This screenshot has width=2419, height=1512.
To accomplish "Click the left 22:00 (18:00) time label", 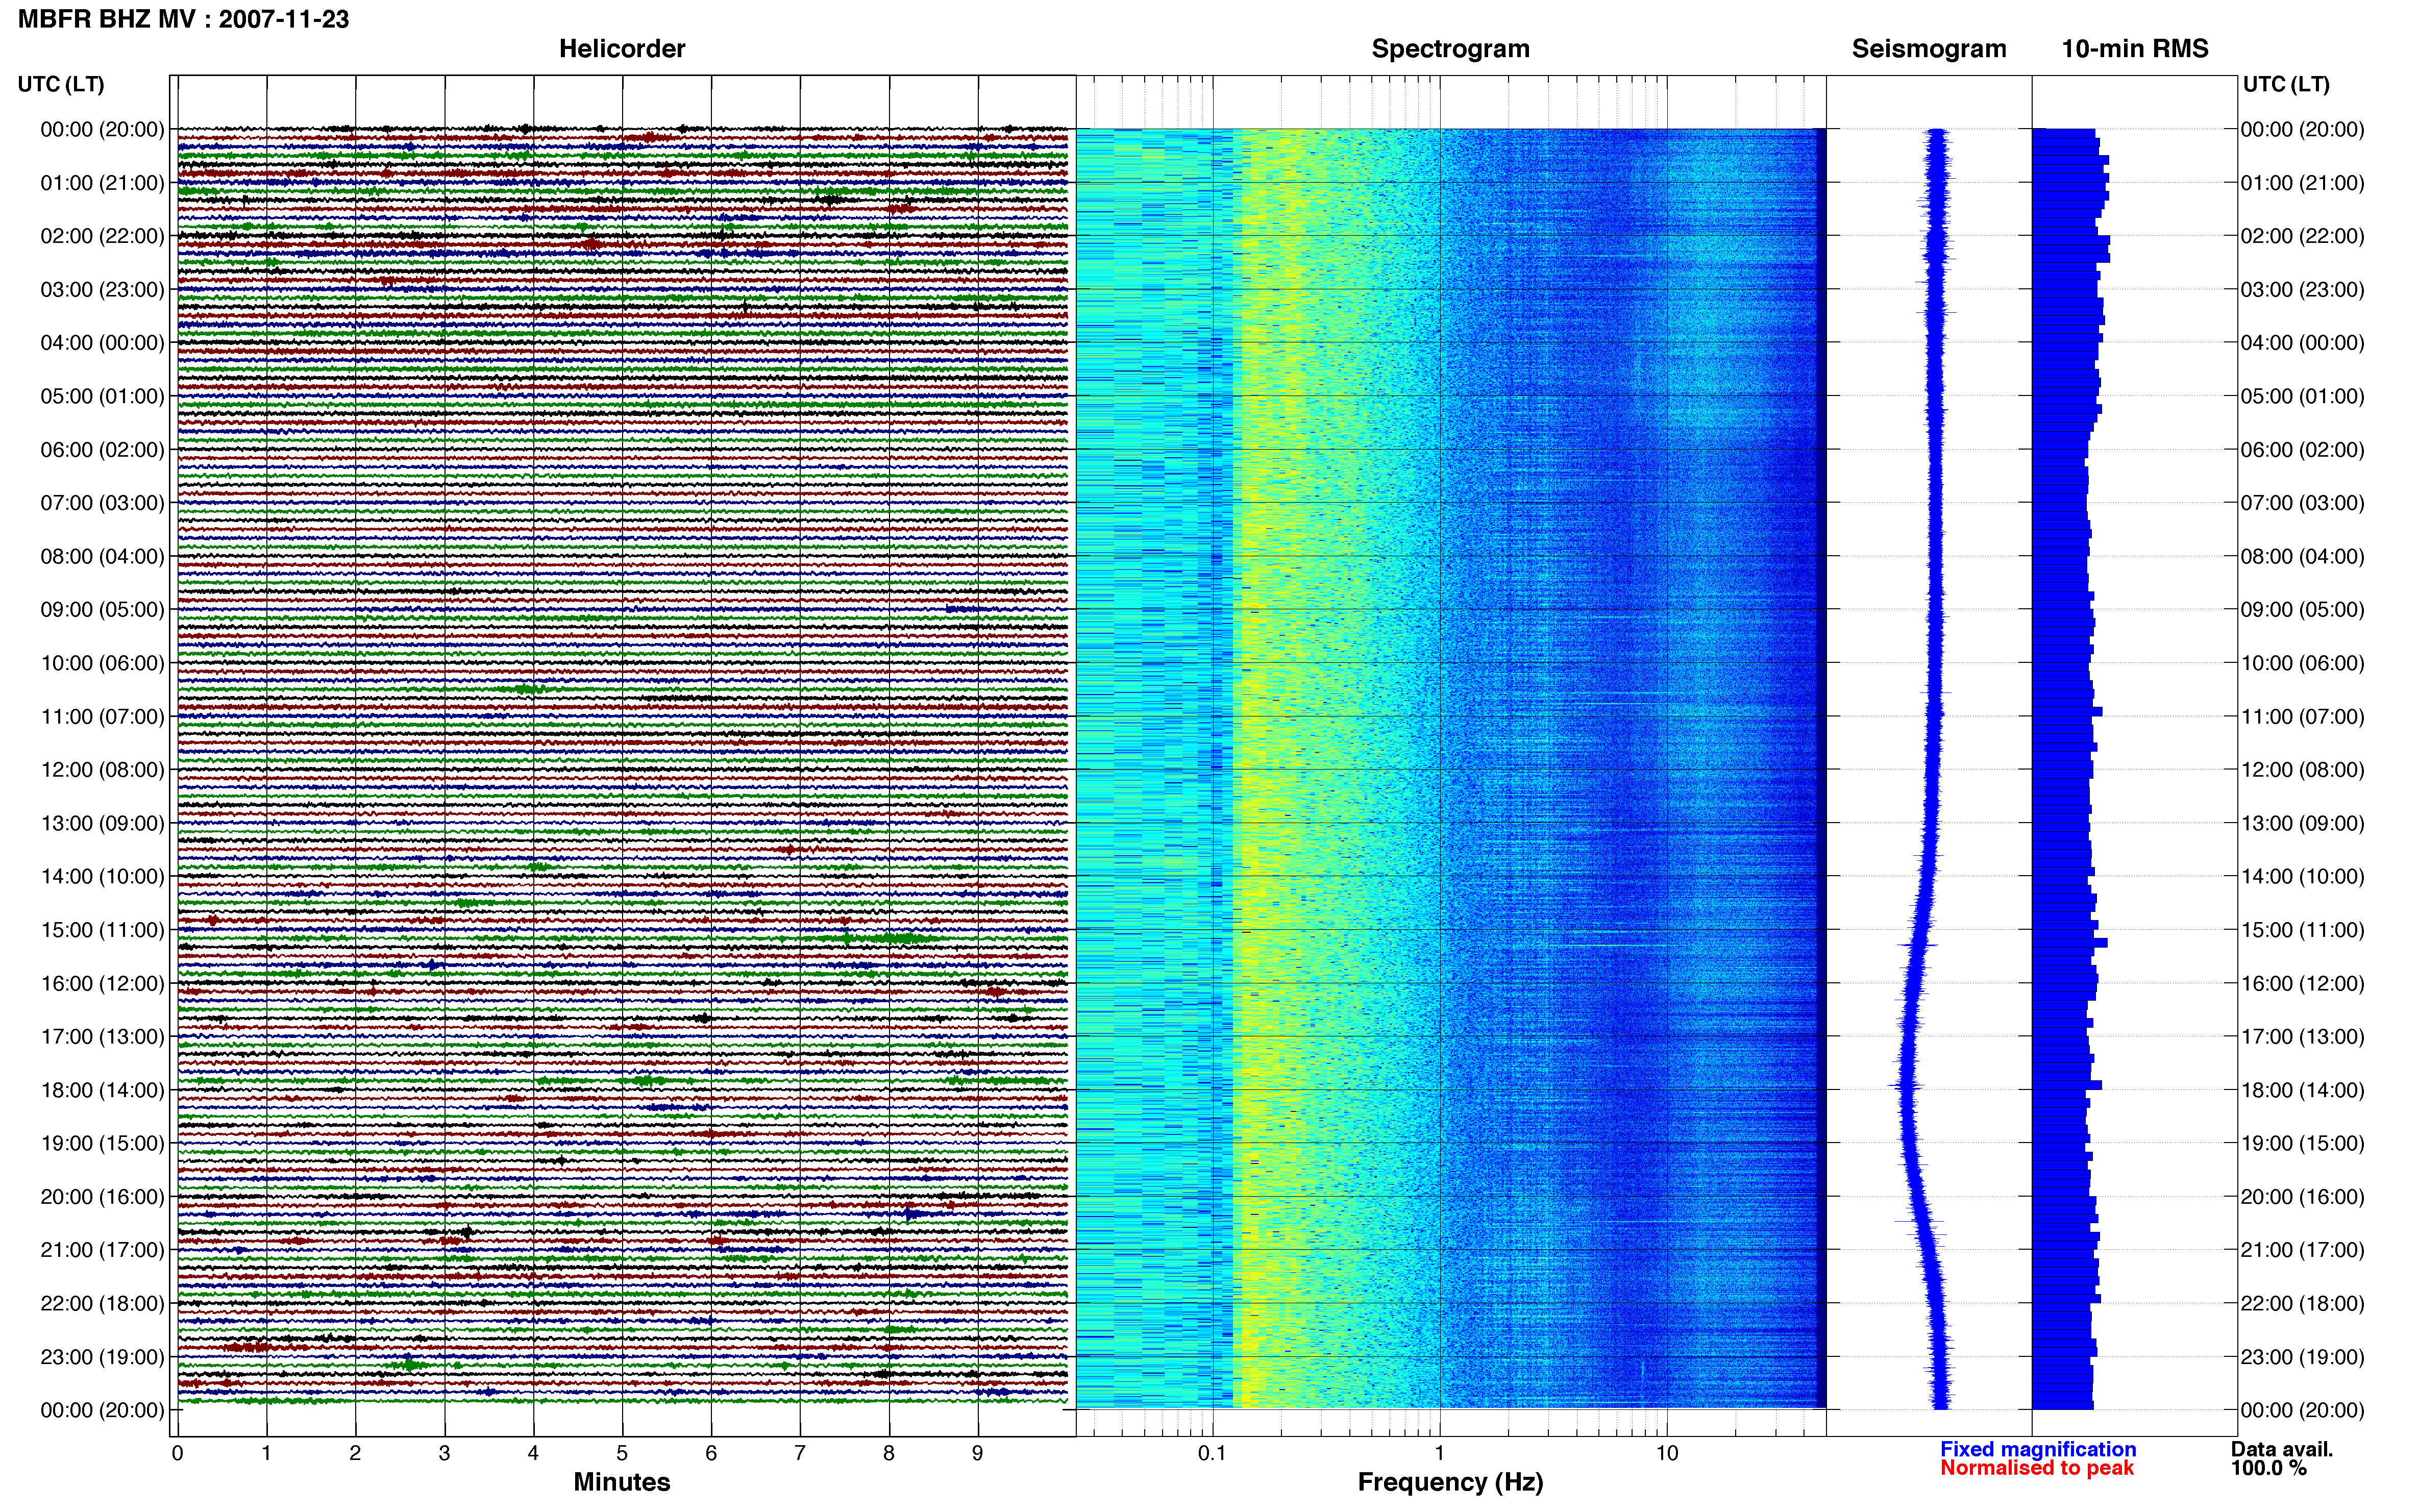I will [102, 1304].
